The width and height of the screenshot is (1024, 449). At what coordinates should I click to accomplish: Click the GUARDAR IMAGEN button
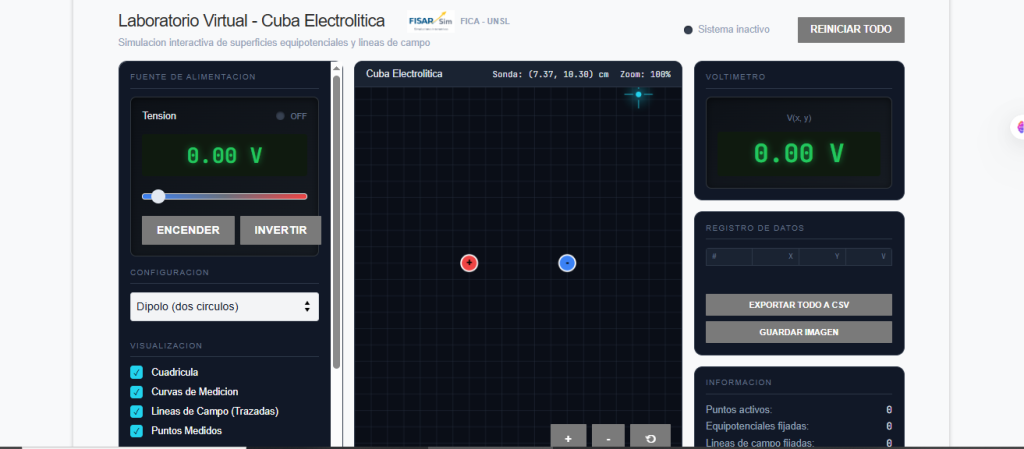tap(798, 331)
